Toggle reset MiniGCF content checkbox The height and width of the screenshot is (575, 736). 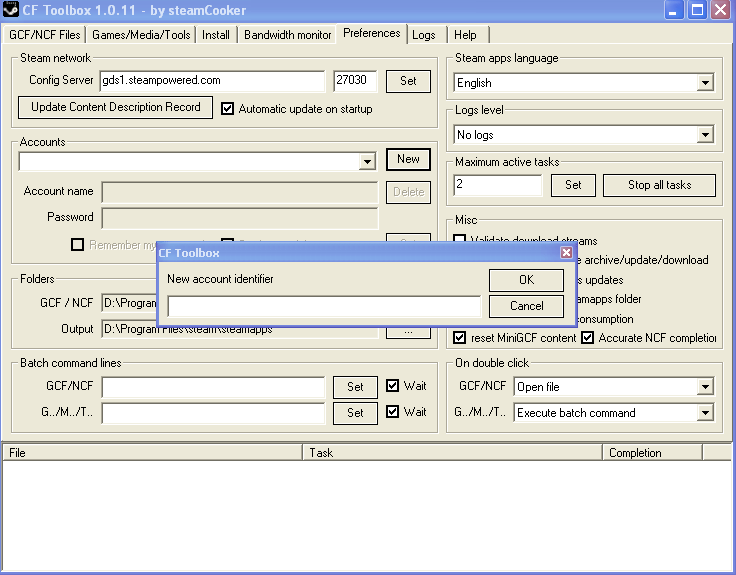click(460, 338)
